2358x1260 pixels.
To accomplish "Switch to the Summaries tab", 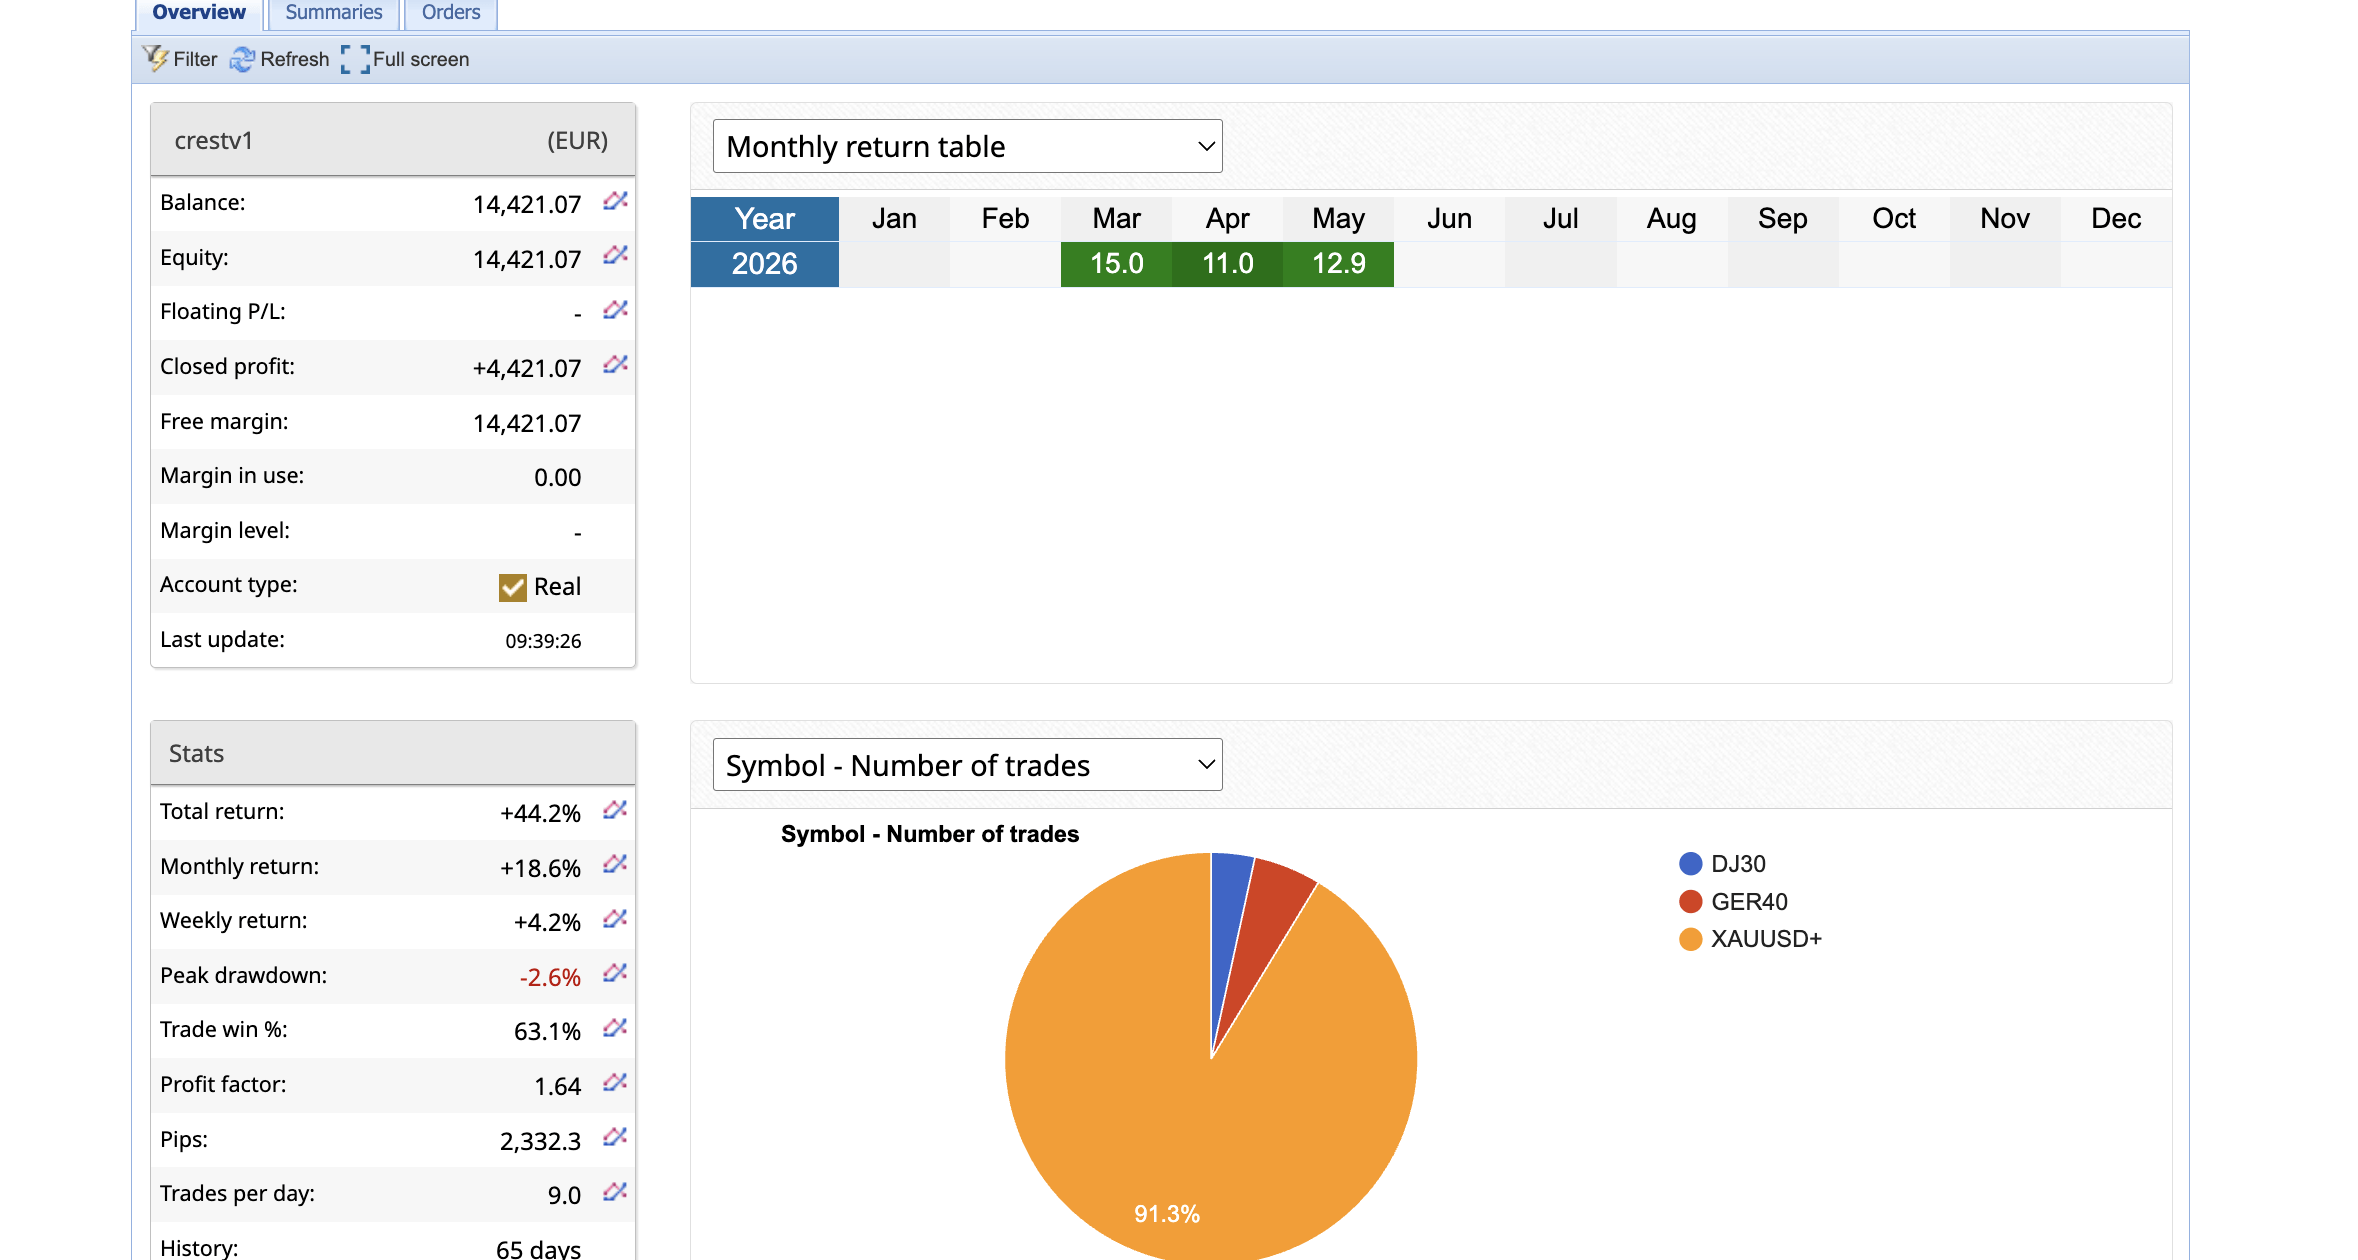I will point(333,13).
